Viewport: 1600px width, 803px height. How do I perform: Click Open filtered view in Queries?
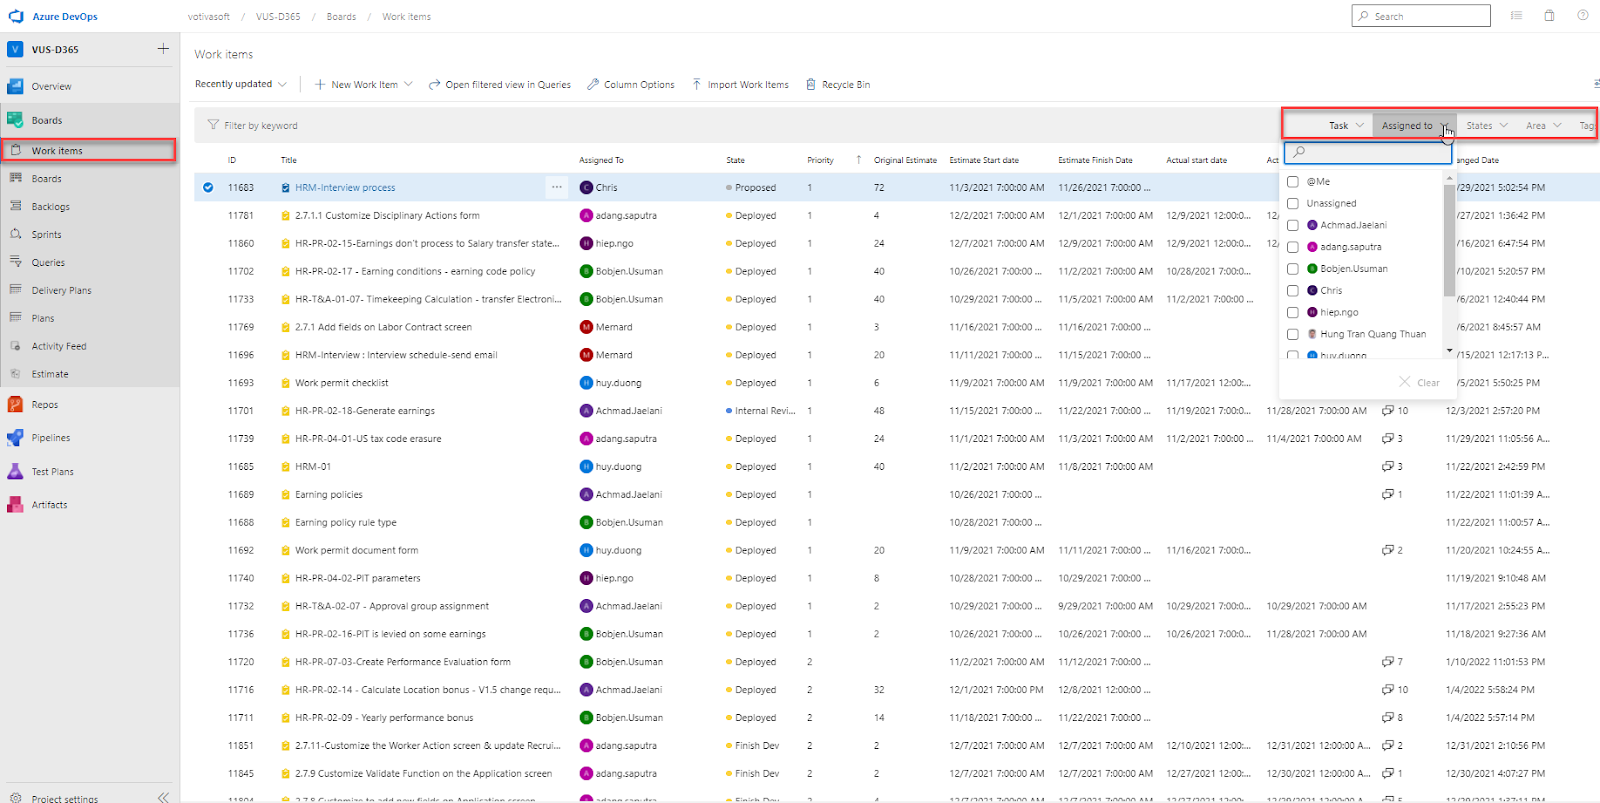pyautogui.click(x=499, y=85)
